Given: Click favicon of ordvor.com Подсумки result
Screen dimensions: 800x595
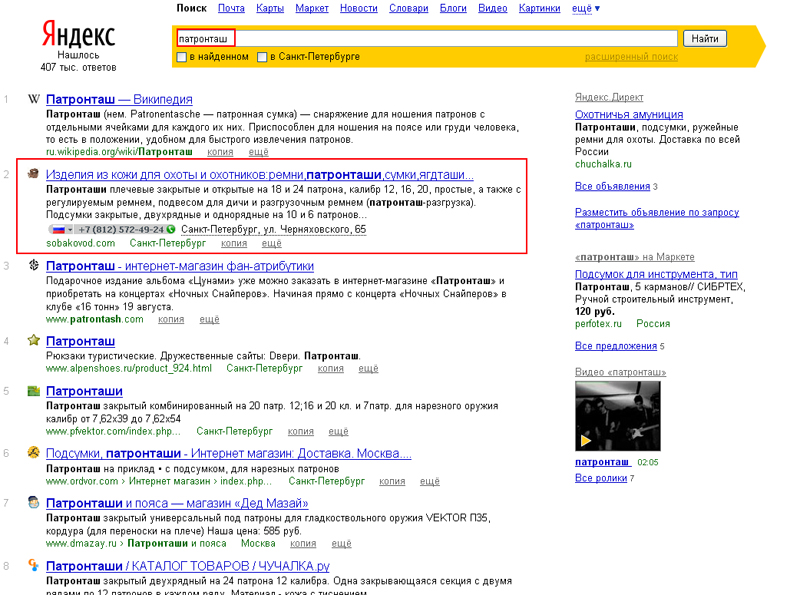Looking at the screenshot, I should tap(34, 453).
